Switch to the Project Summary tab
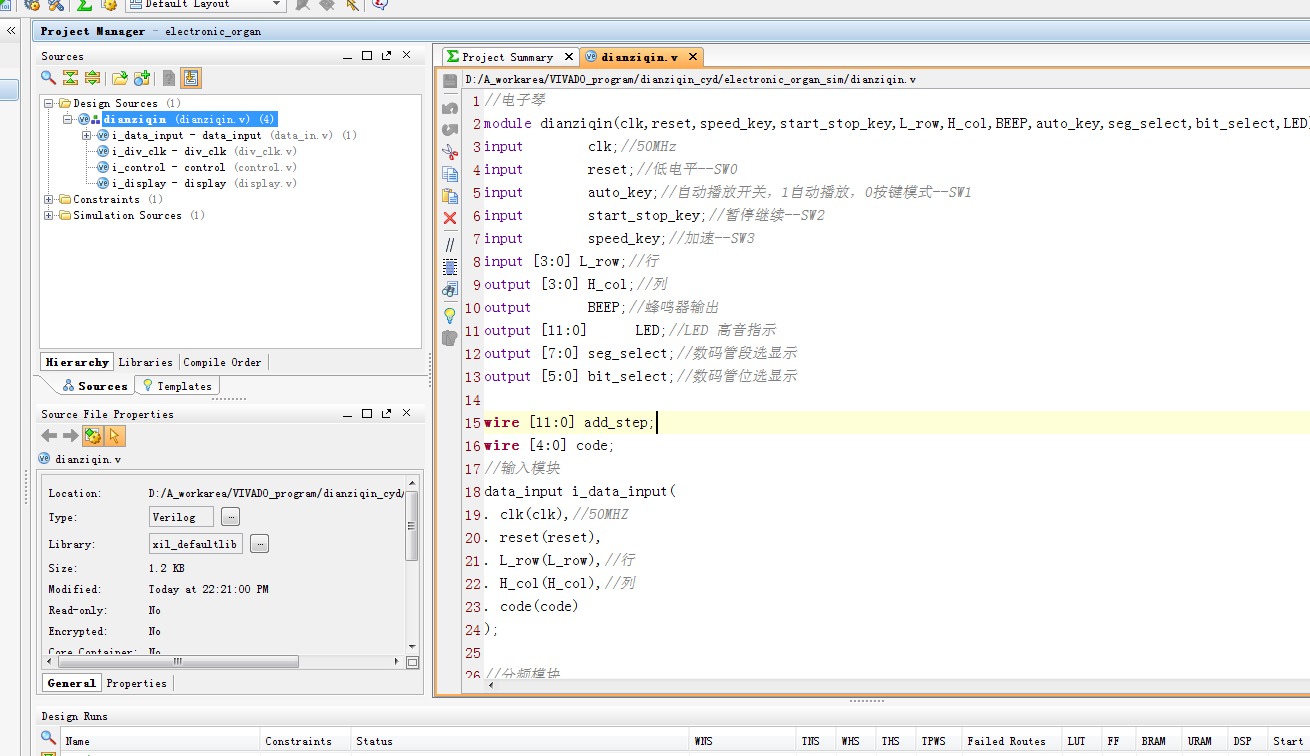Viewport: 1310px width, 756px height. tap(507, 57)
